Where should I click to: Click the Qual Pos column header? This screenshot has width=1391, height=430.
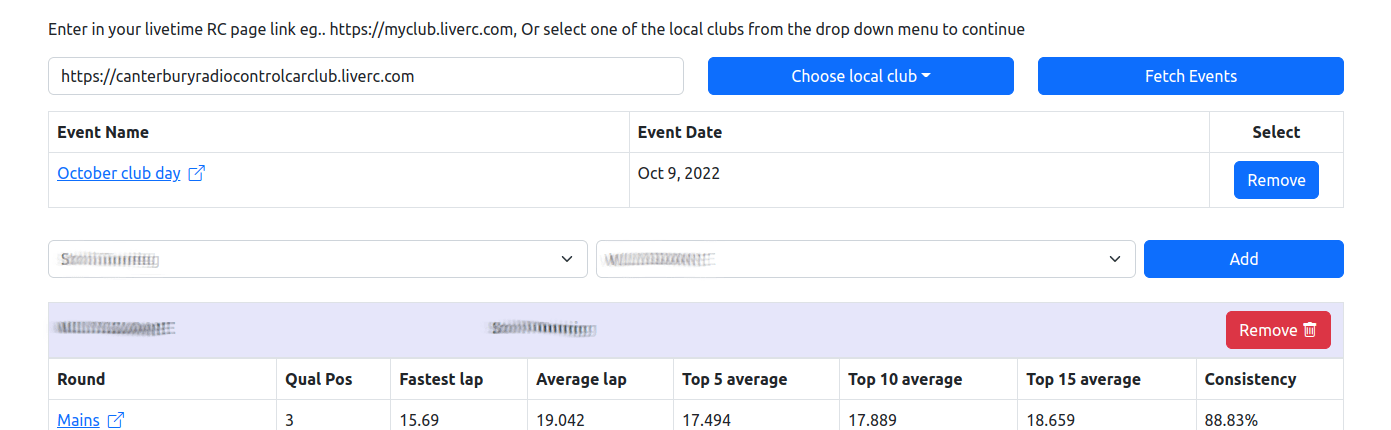[318, 379]
